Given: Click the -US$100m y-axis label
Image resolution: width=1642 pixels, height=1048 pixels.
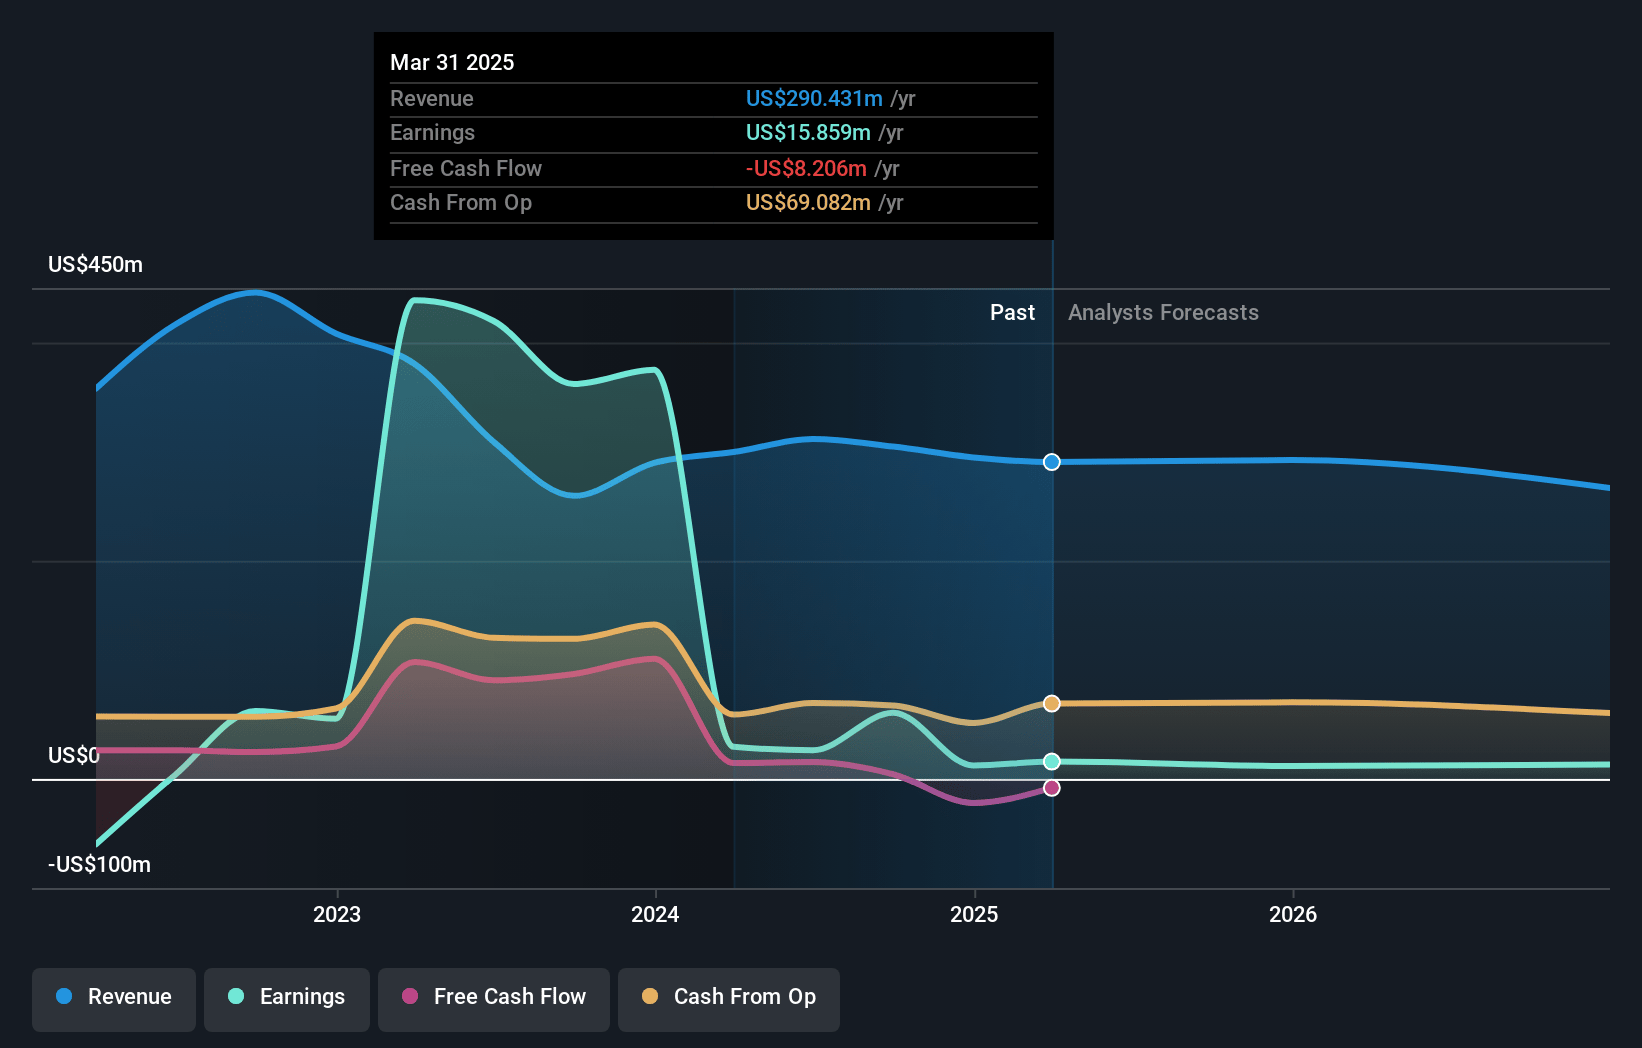Looking at the screenshot, I should point(100,865).
